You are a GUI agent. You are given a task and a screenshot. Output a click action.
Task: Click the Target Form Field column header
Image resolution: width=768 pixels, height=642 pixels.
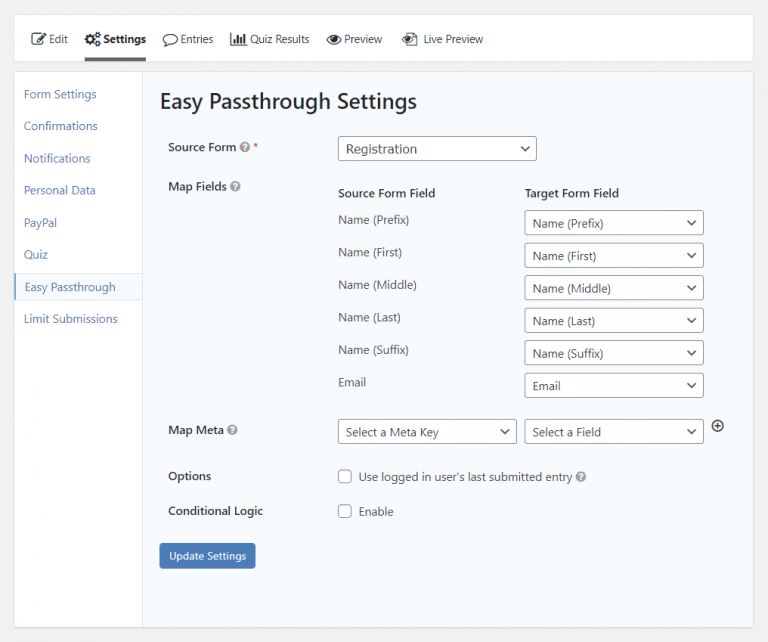[572, 193]
